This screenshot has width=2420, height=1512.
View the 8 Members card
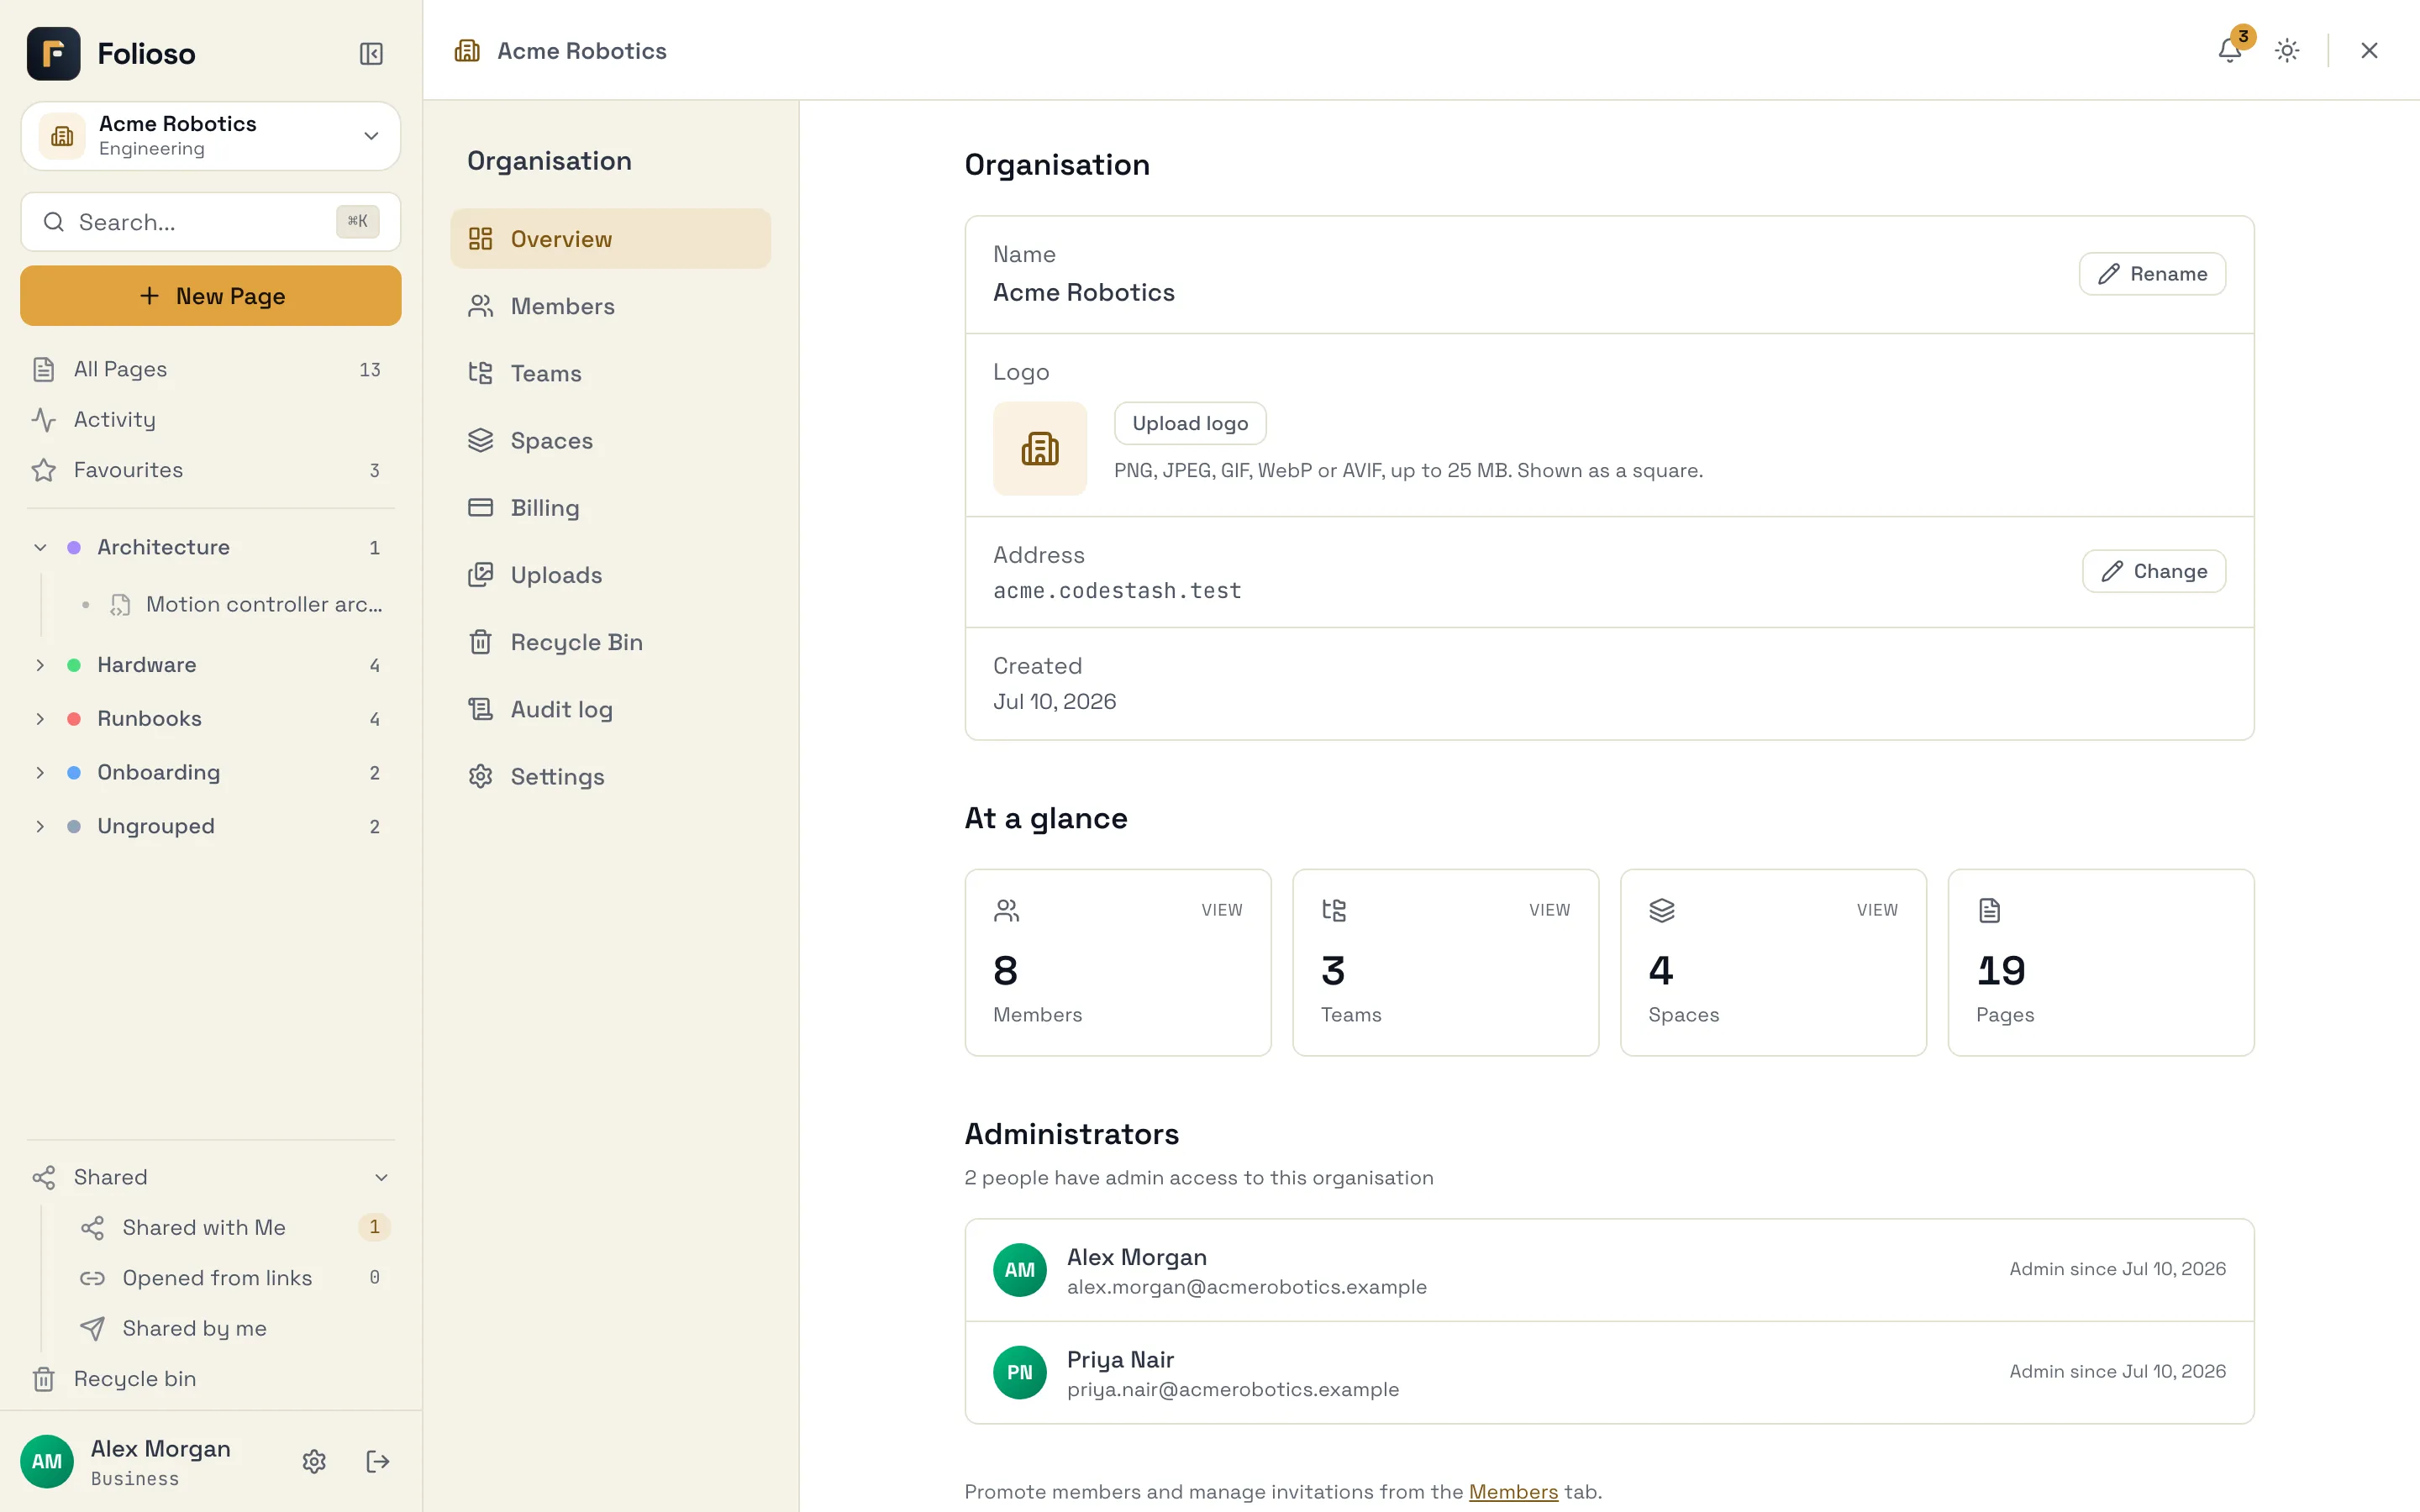[x=1118, y=962]
